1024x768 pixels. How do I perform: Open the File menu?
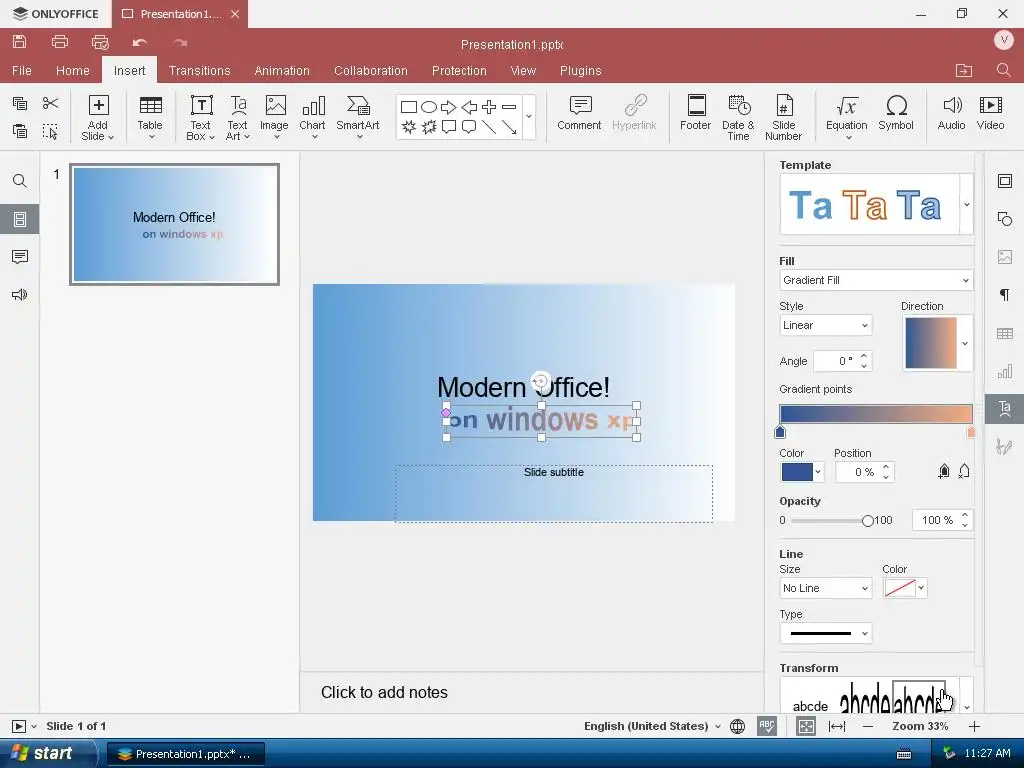[x=22, y=71]
